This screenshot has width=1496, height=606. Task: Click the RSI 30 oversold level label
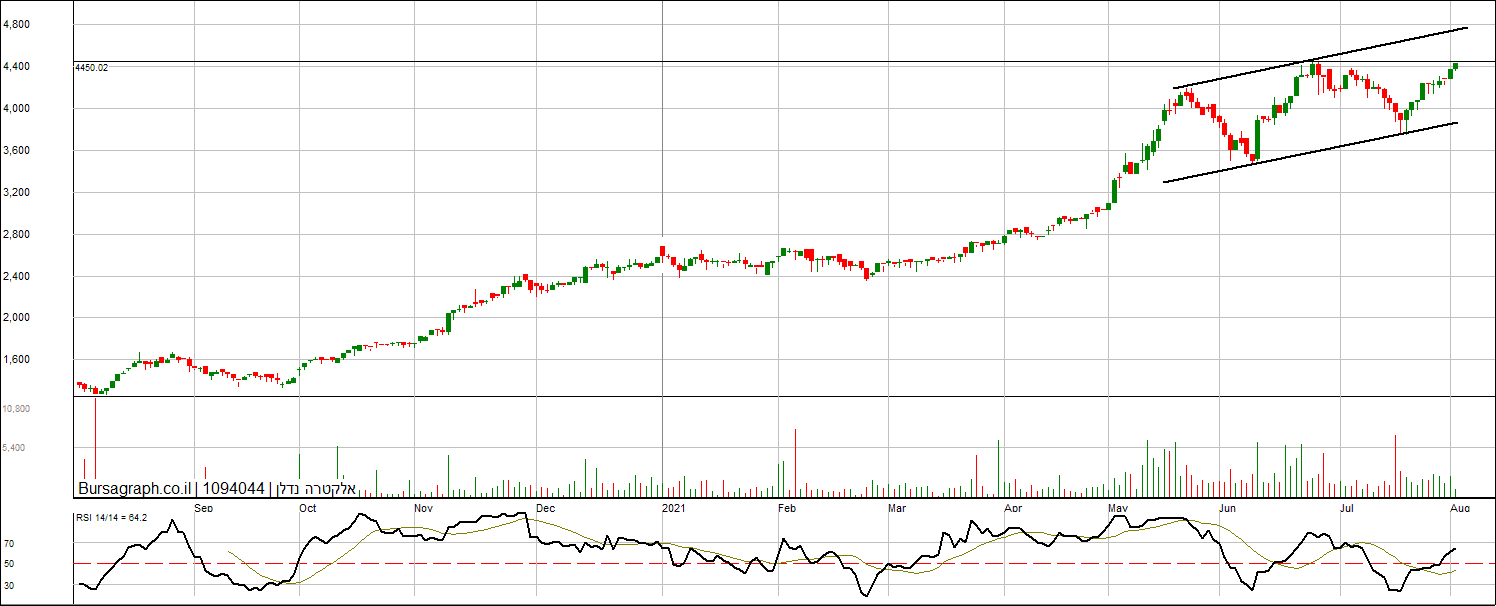point(9,585)
